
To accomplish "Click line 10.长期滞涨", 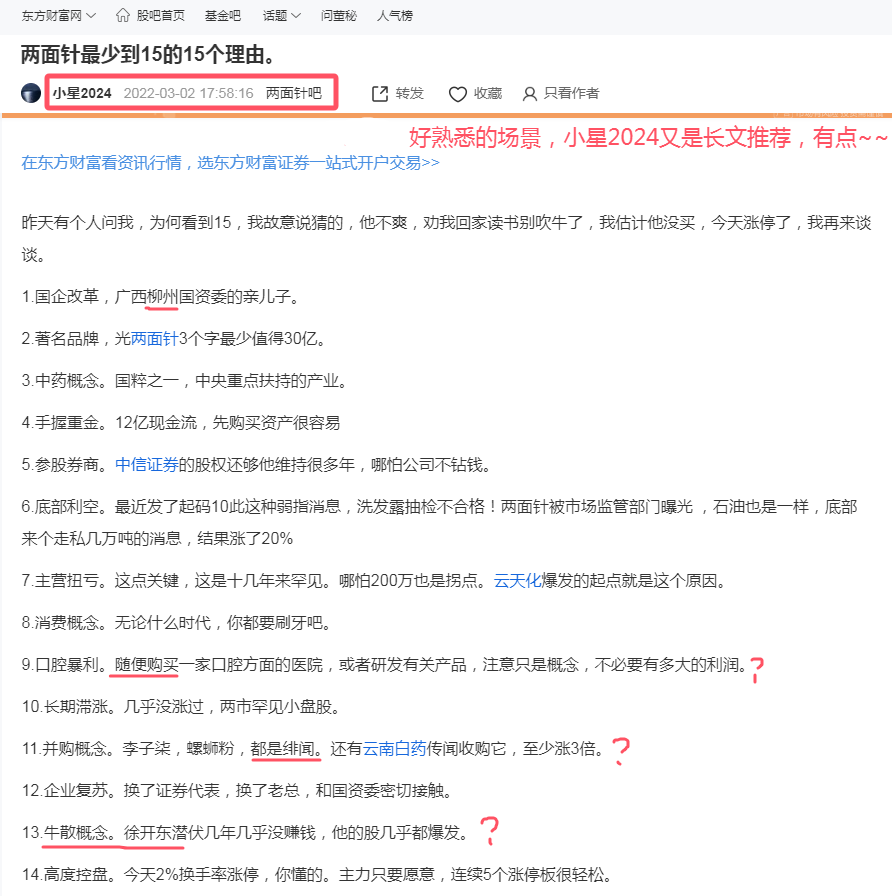I will point(181,707).
